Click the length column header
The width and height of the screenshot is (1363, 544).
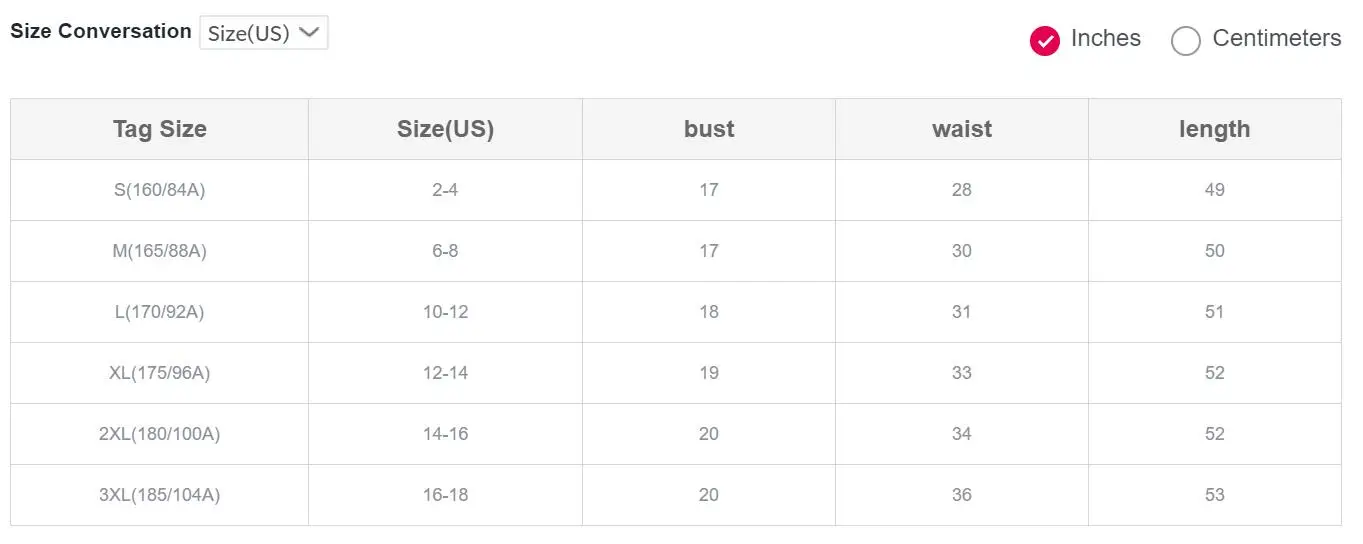click(x=1215, y=129)
